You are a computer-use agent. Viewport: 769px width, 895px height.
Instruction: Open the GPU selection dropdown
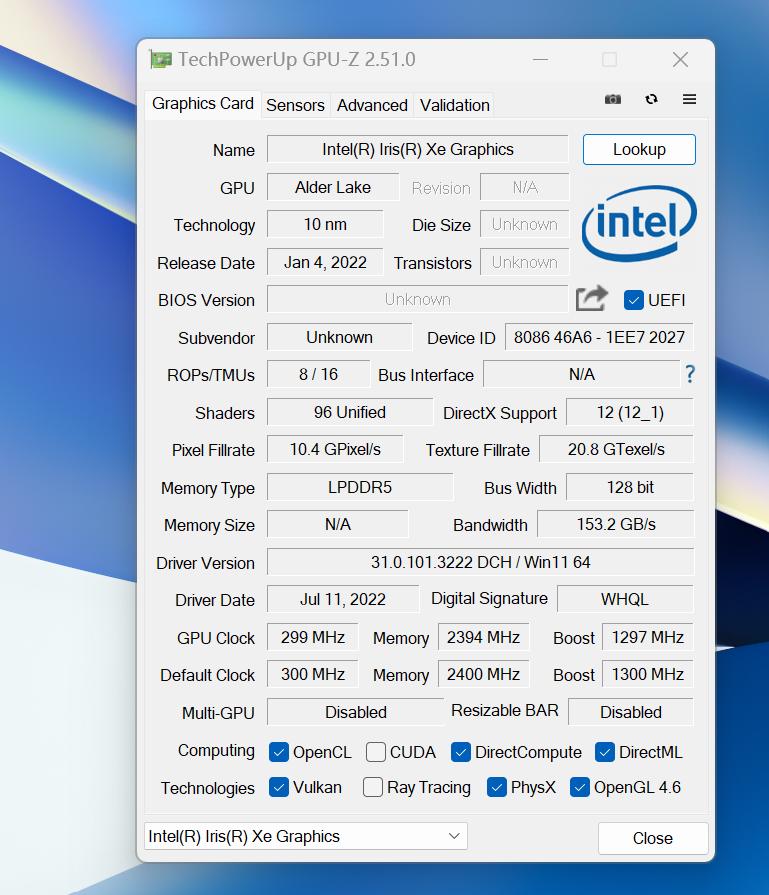pyautogui.click(x=306, y=836)
